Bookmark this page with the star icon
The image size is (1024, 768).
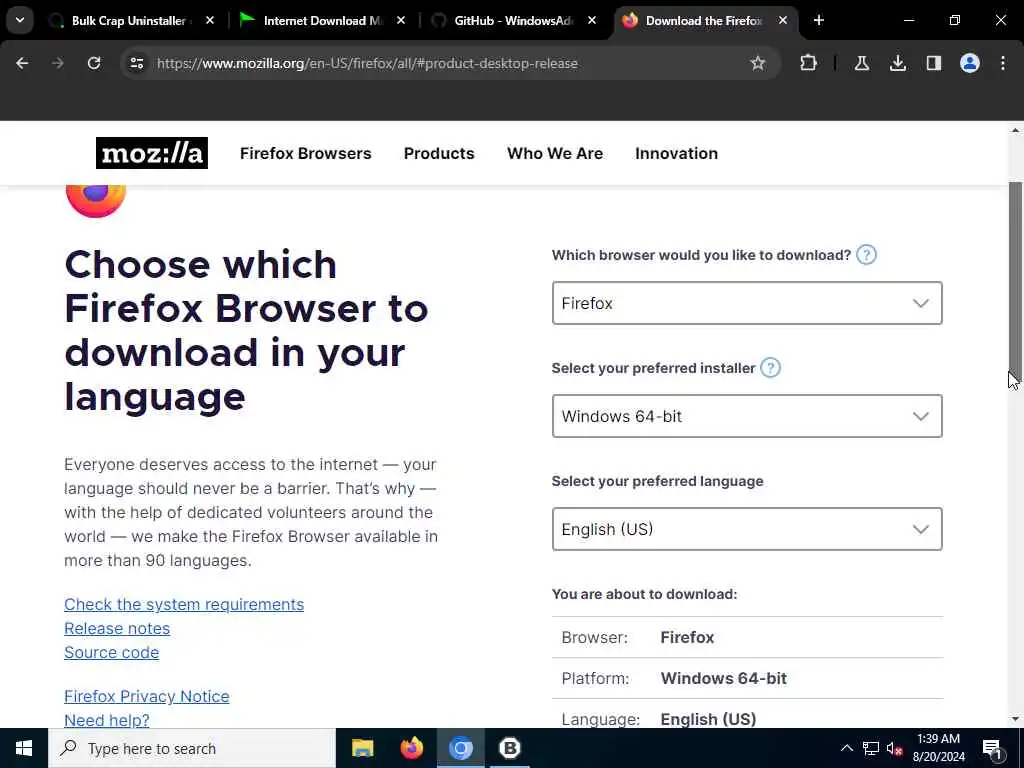[x=758, y=63]
